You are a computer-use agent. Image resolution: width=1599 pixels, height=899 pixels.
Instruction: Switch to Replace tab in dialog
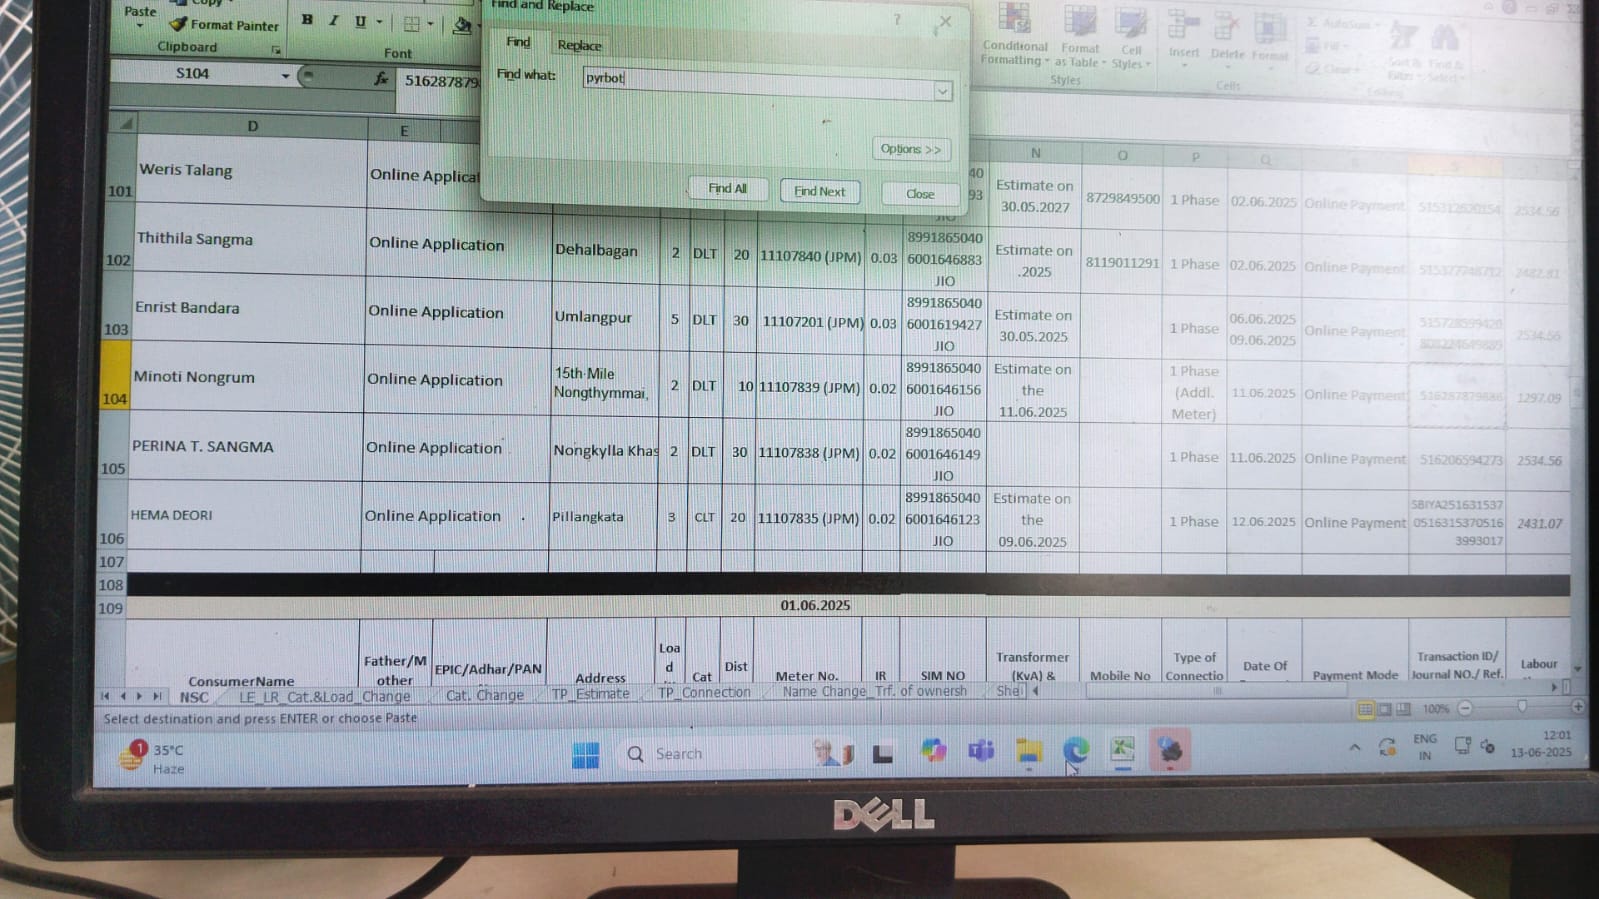(x=579, y=45)
